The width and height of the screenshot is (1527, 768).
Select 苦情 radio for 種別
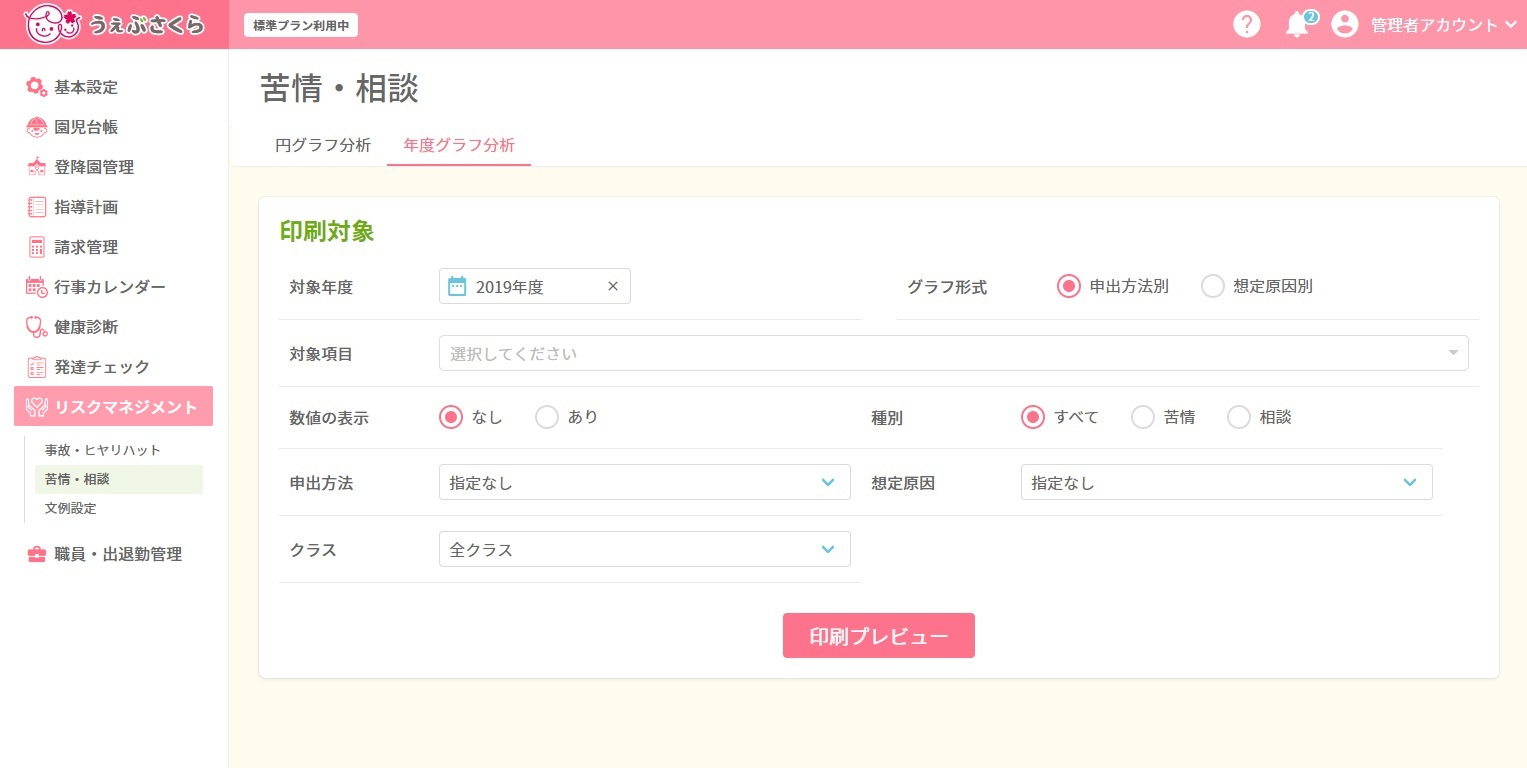point(1143,417)
